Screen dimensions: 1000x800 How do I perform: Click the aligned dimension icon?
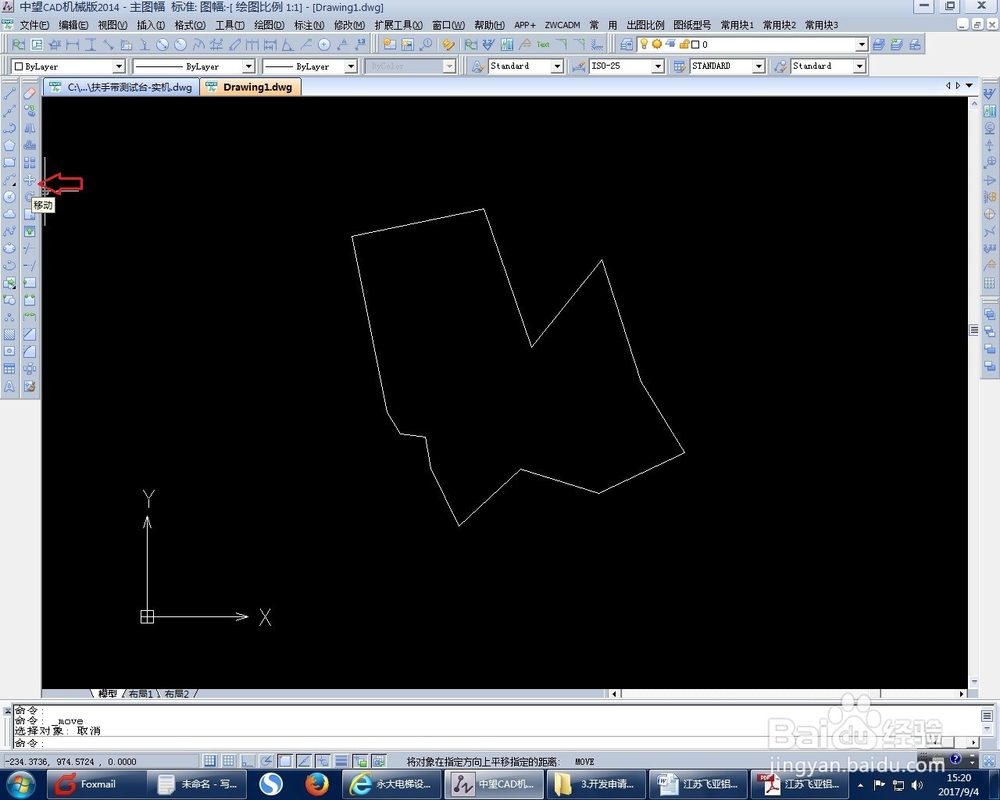[108, 45]
